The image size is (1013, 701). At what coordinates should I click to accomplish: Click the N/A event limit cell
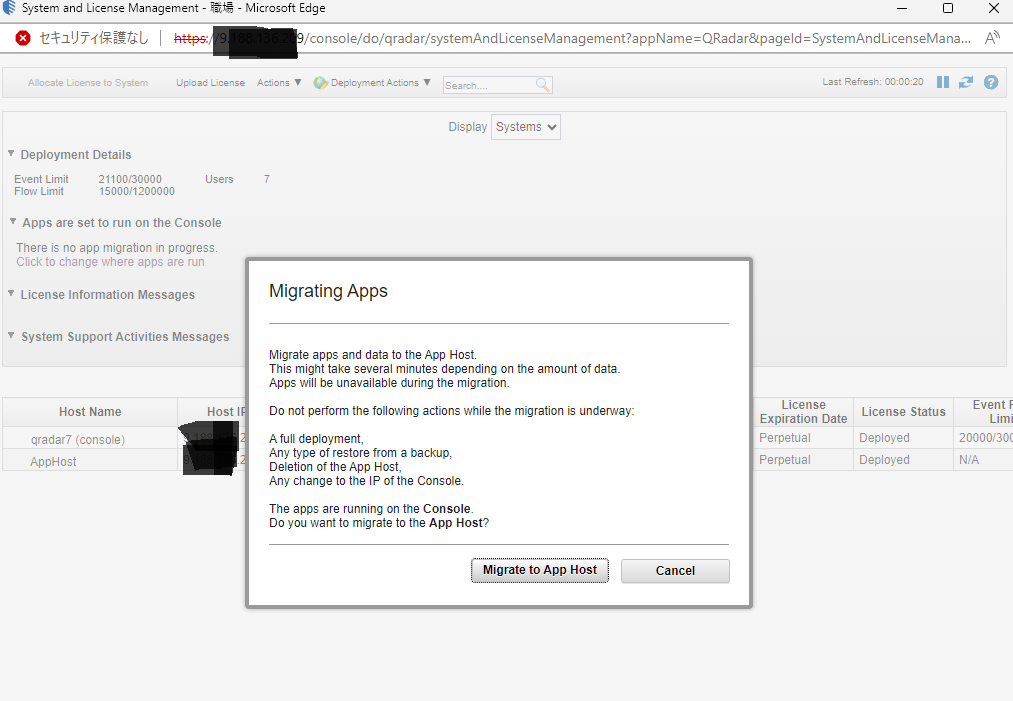(968, 459)
